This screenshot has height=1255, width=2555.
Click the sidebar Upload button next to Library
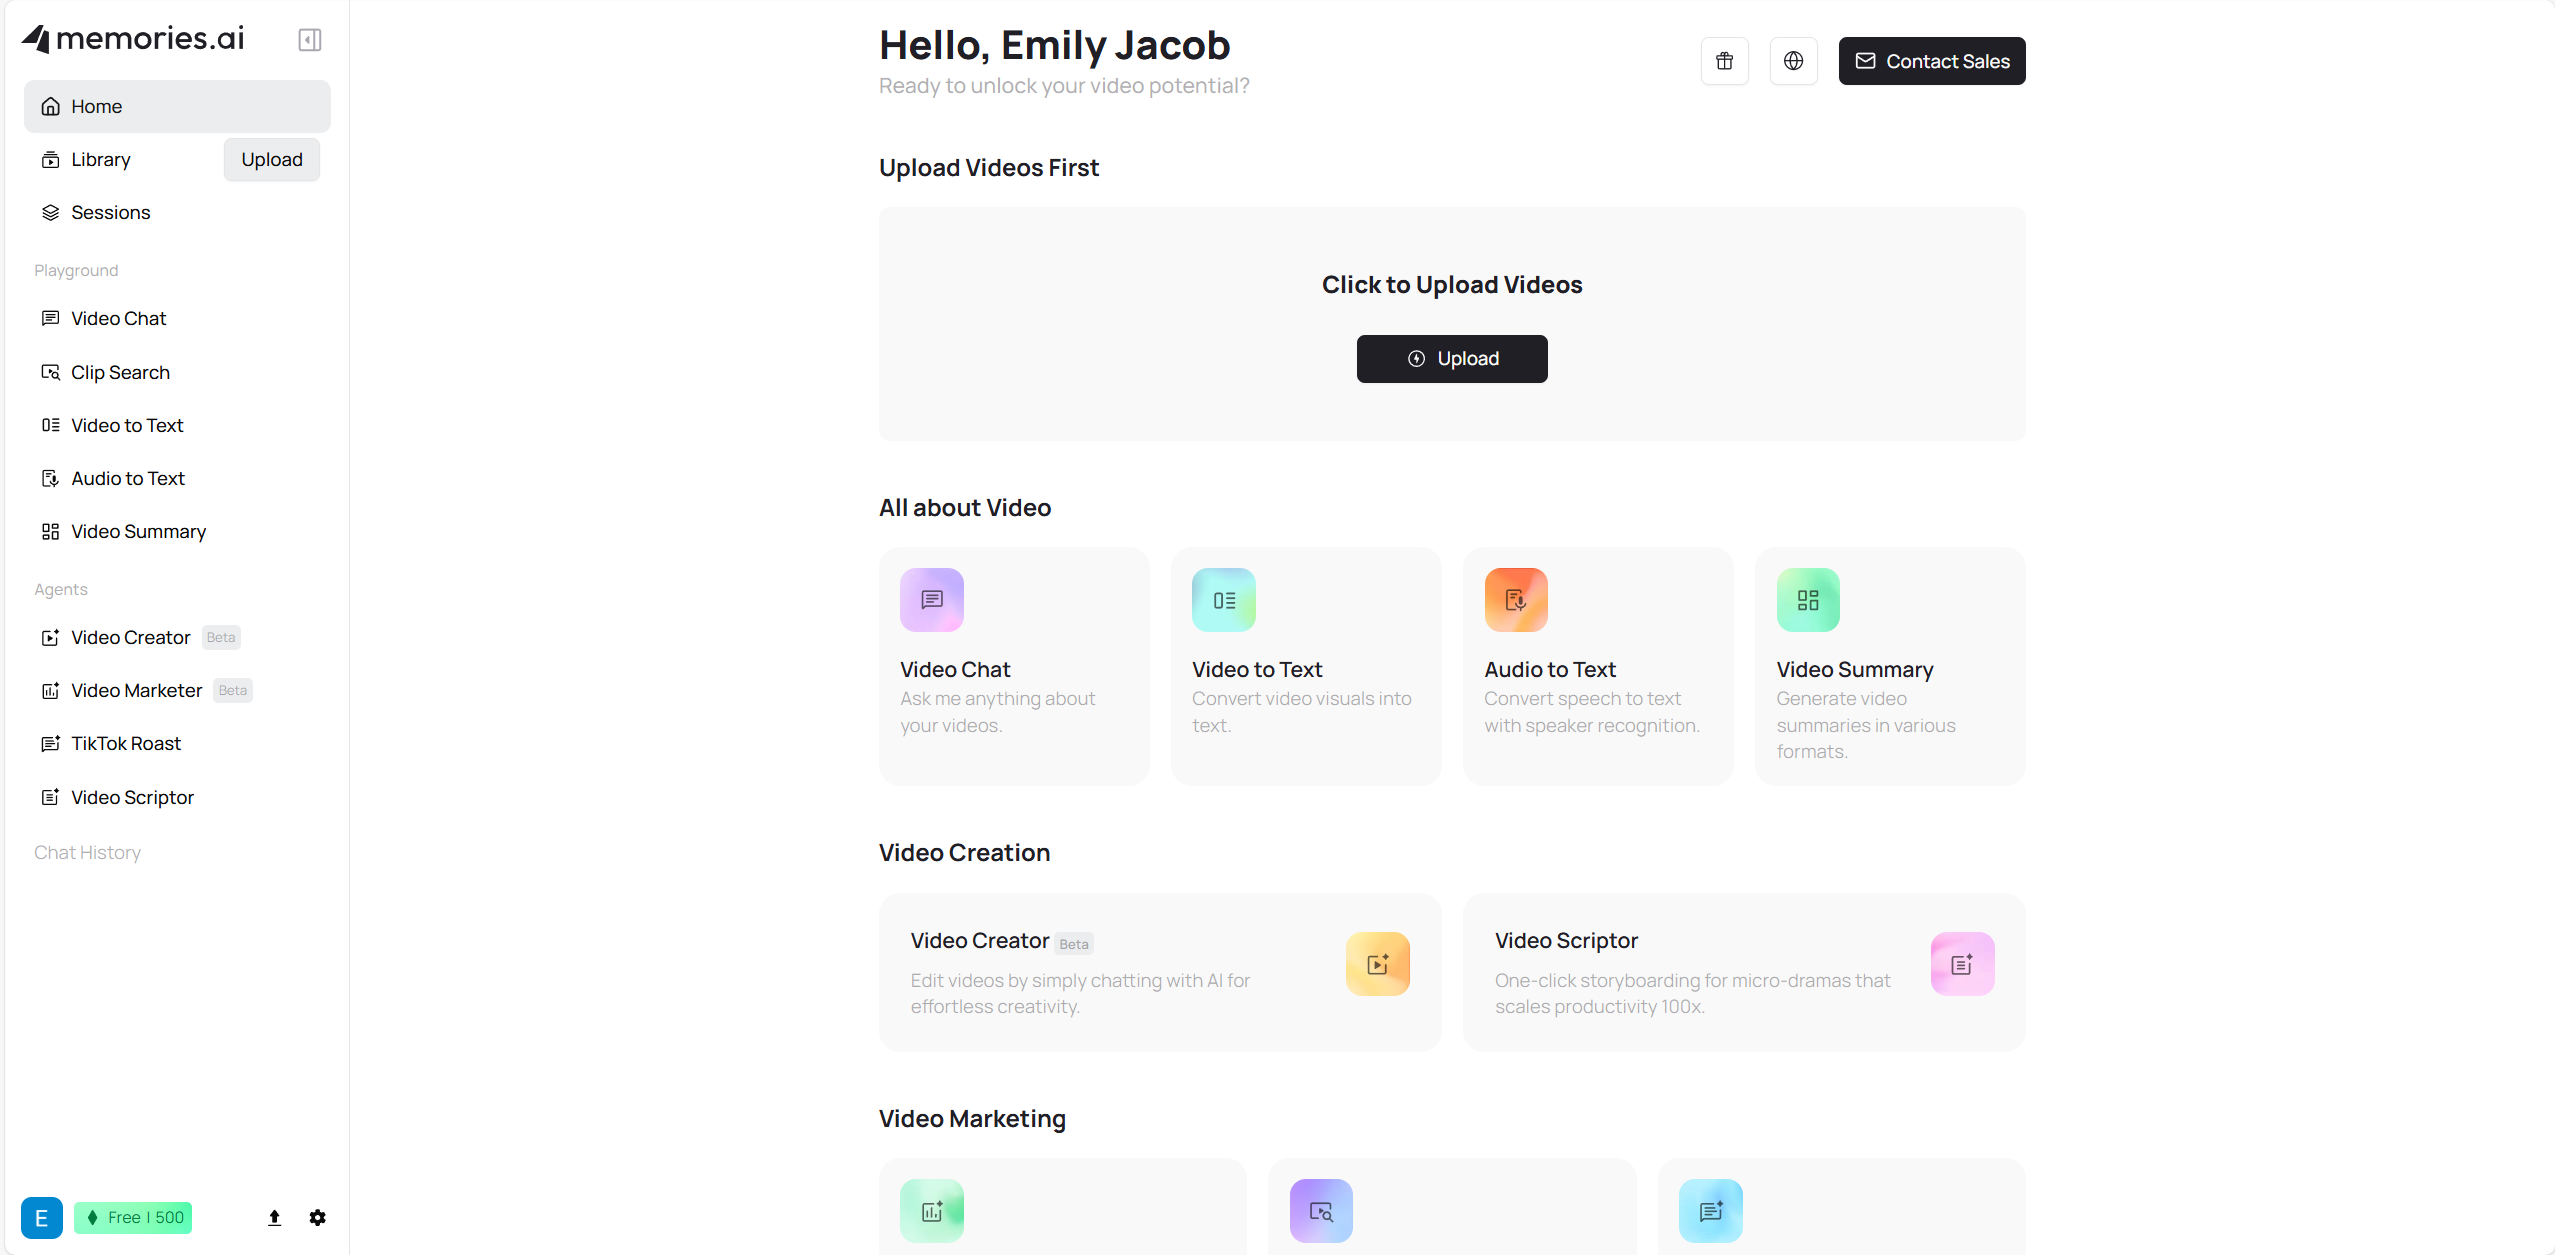(x=271, y=160)
